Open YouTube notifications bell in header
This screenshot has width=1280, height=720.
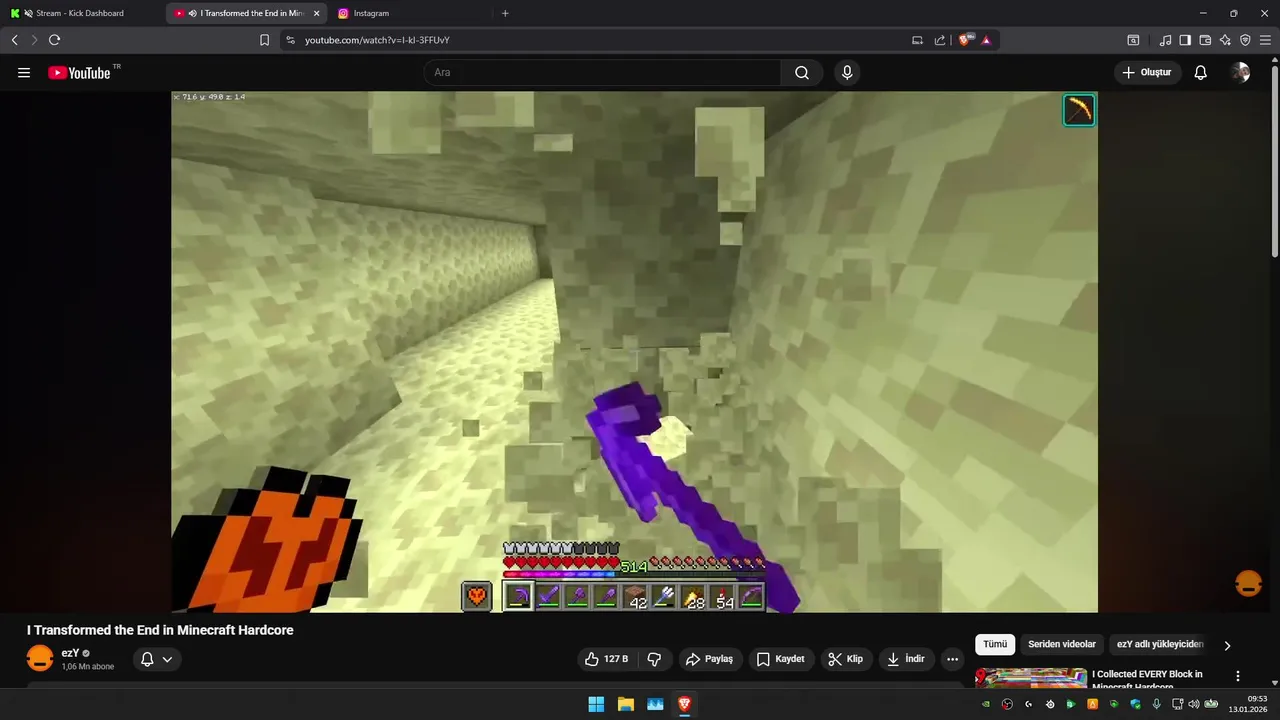click(1201, 73)
